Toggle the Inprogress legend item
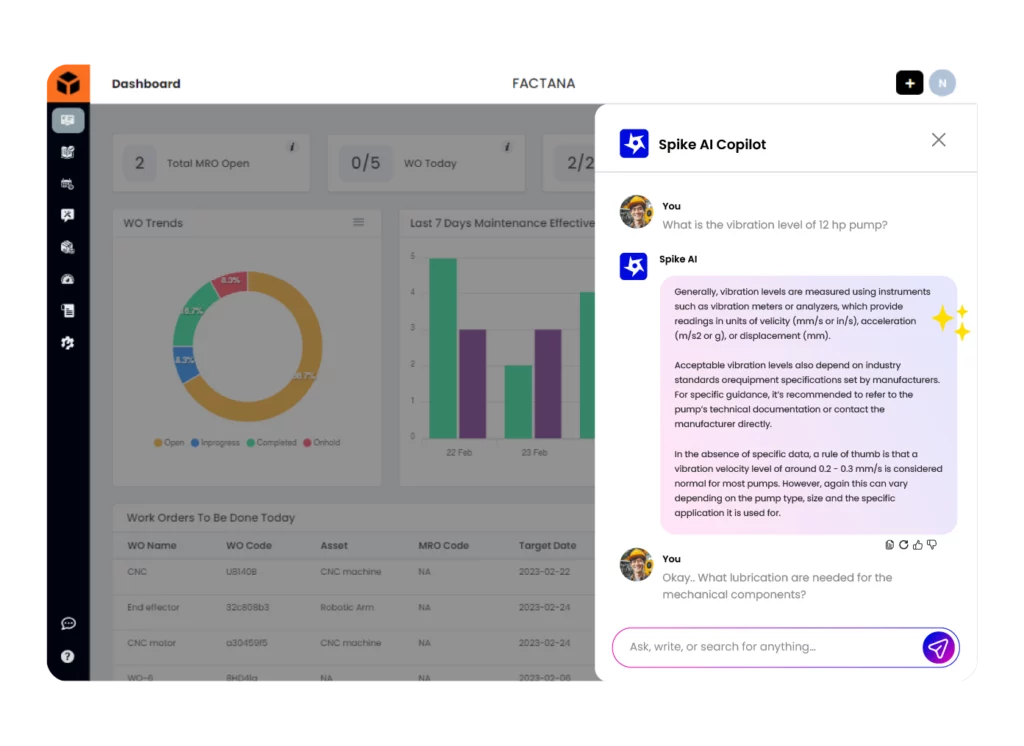Viewport: 1024px width, 746px height. [216, 442]
